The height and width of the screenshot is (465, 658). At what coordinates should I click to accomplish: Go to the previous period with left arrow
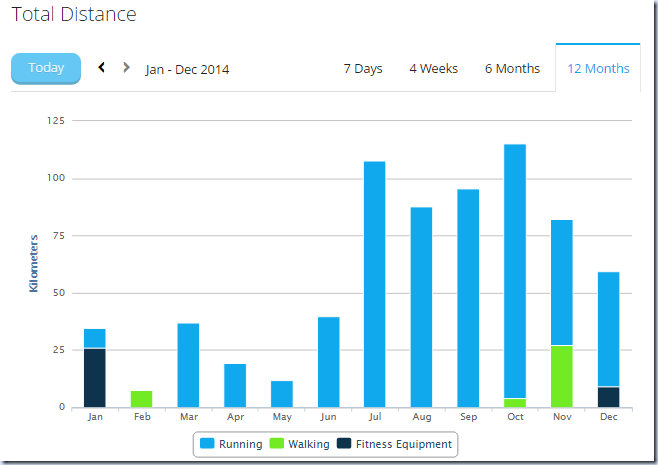click(x=101, y=67)
